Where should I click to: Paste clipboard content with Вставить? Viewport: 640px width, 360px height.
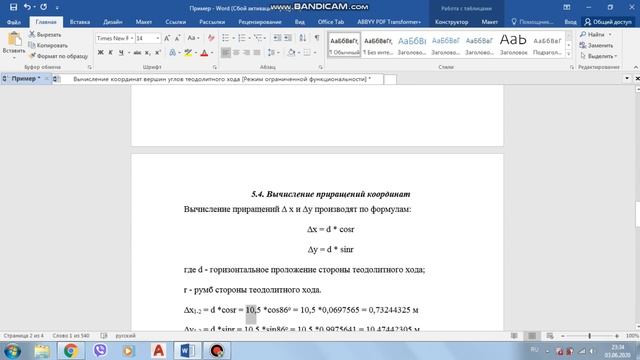coord(14,44)
